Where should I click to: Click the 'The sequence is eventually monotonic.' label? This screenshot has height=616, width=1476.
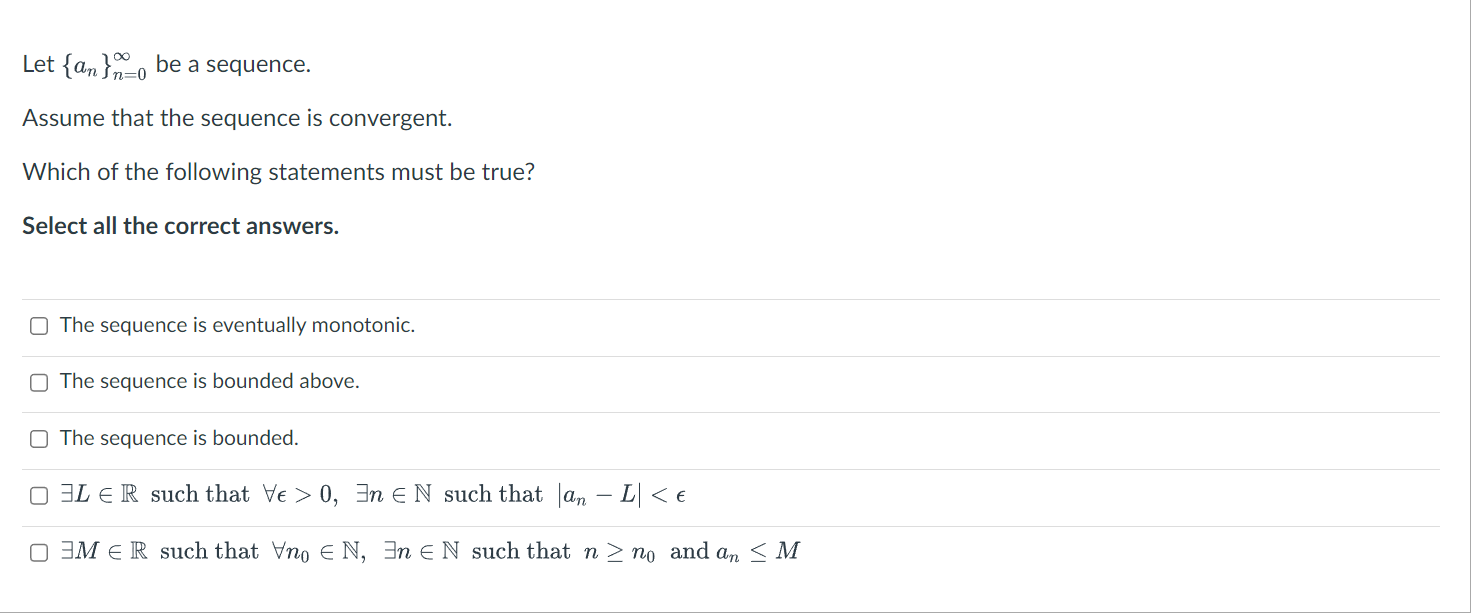tap(237, 325)
